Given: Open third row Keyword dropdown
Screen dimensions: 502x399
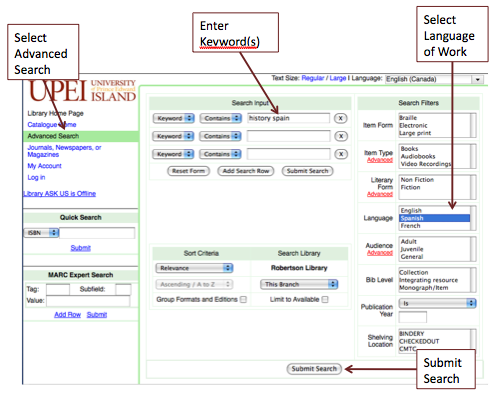Looking at the screenshot, I should [173, 154].
